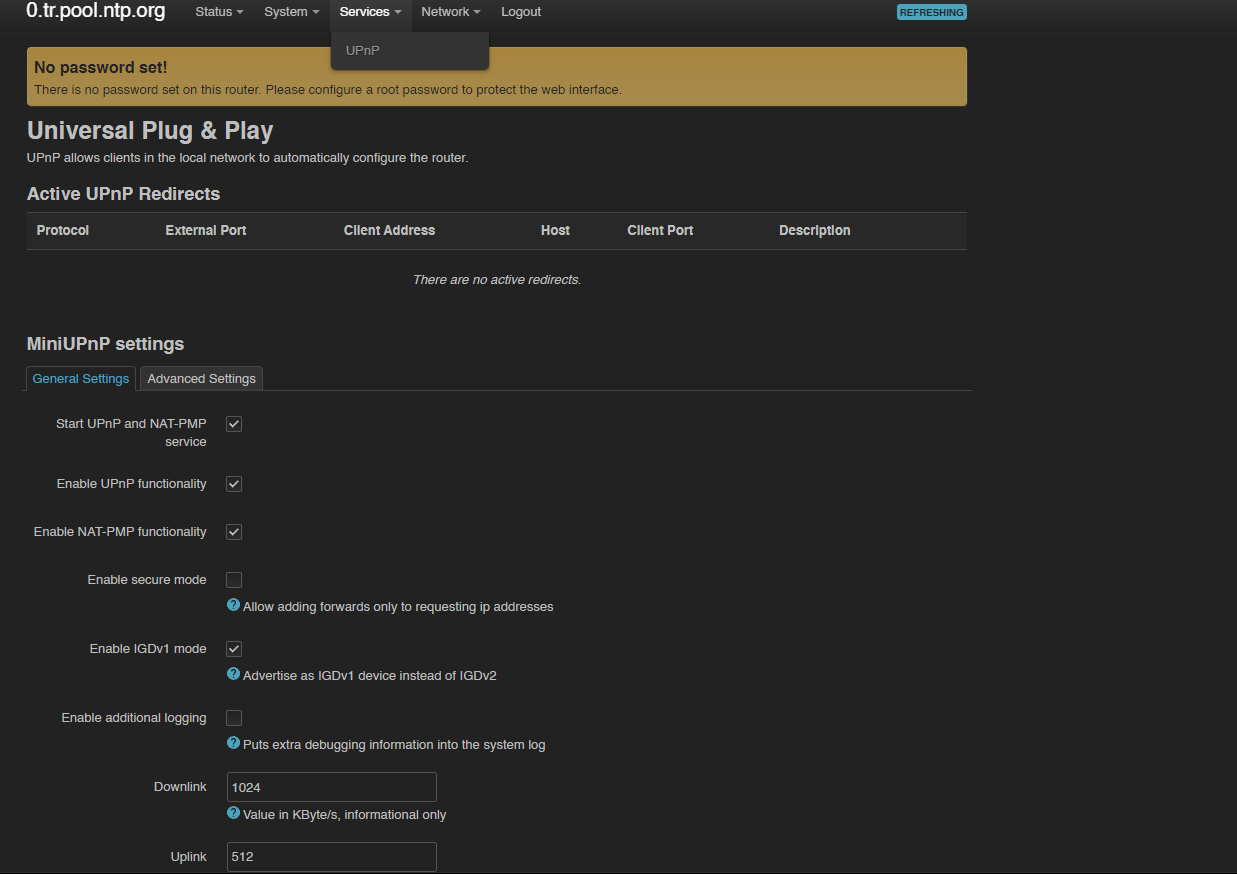Switch to the General Settings tab
Screen dimensions: 1237x874
point(81,379)
